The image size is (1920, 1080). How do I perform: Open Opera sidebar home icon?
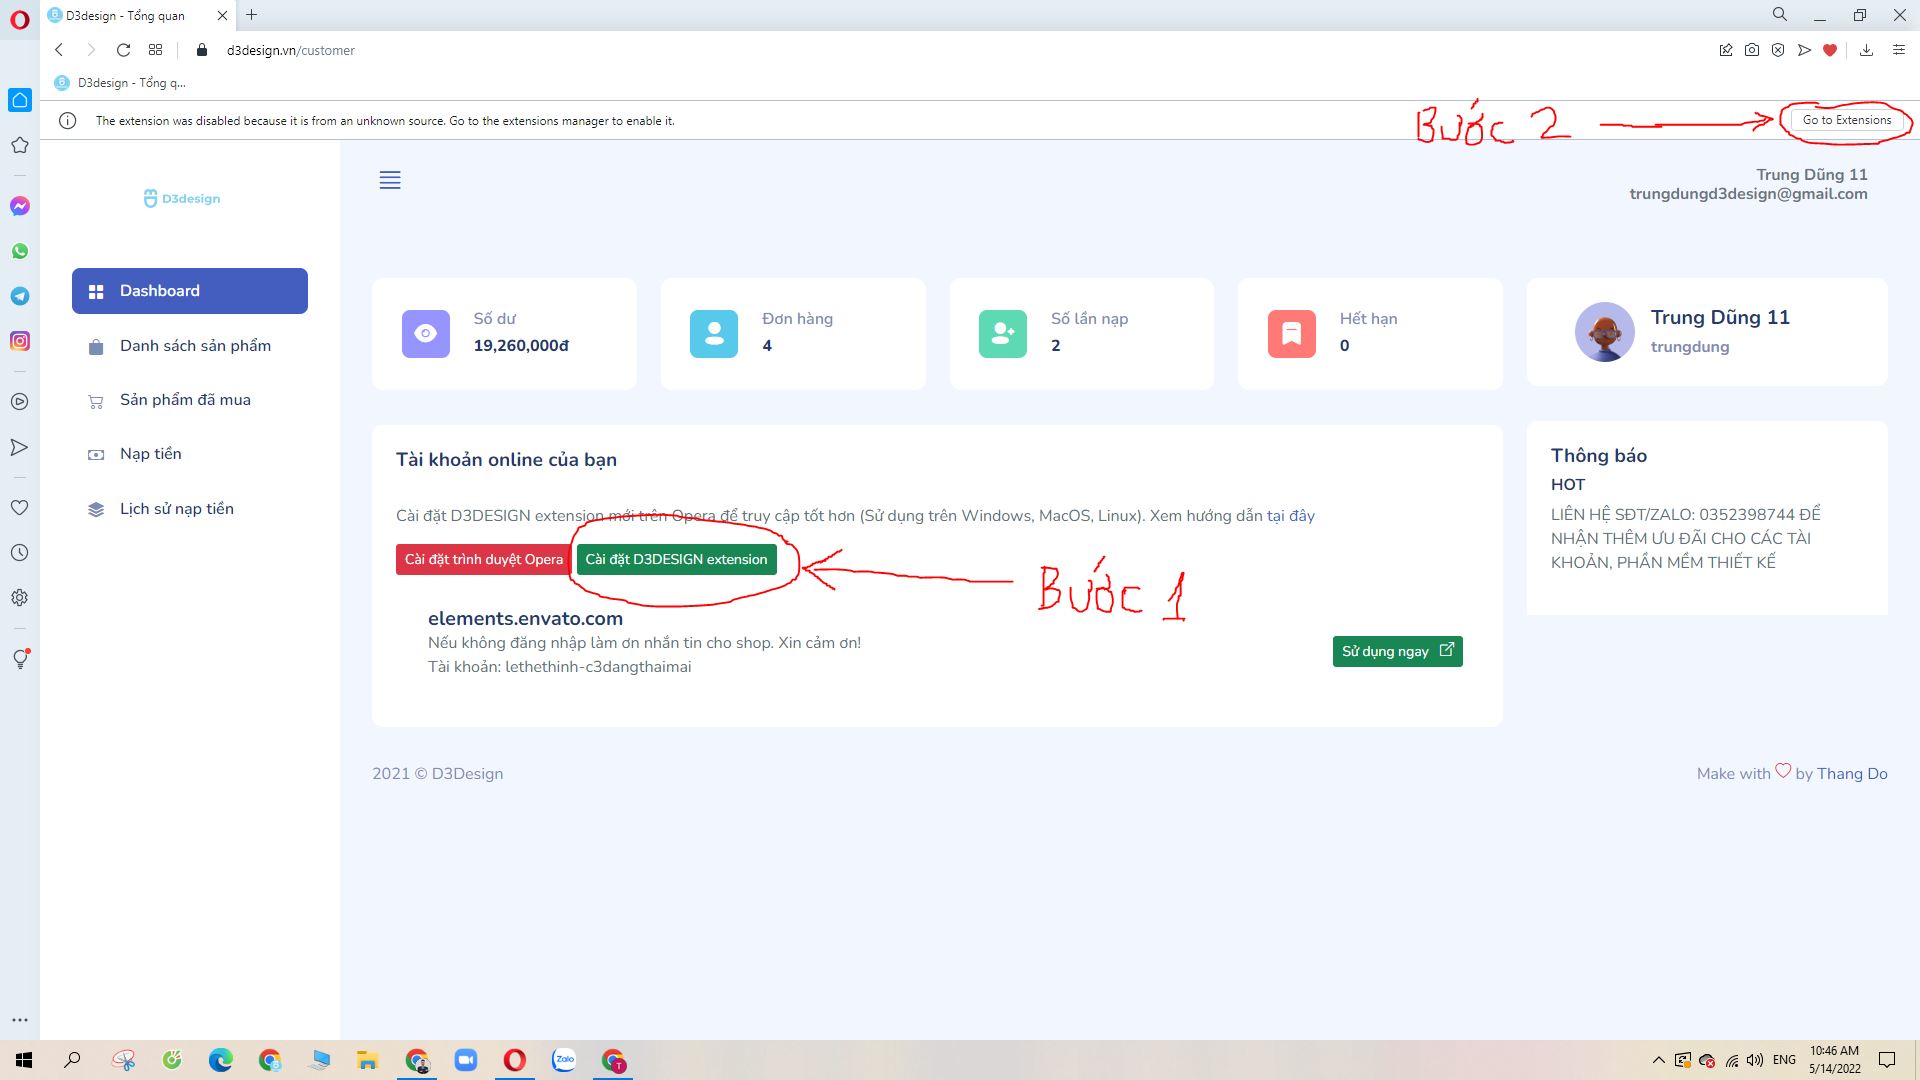point(19,100)
